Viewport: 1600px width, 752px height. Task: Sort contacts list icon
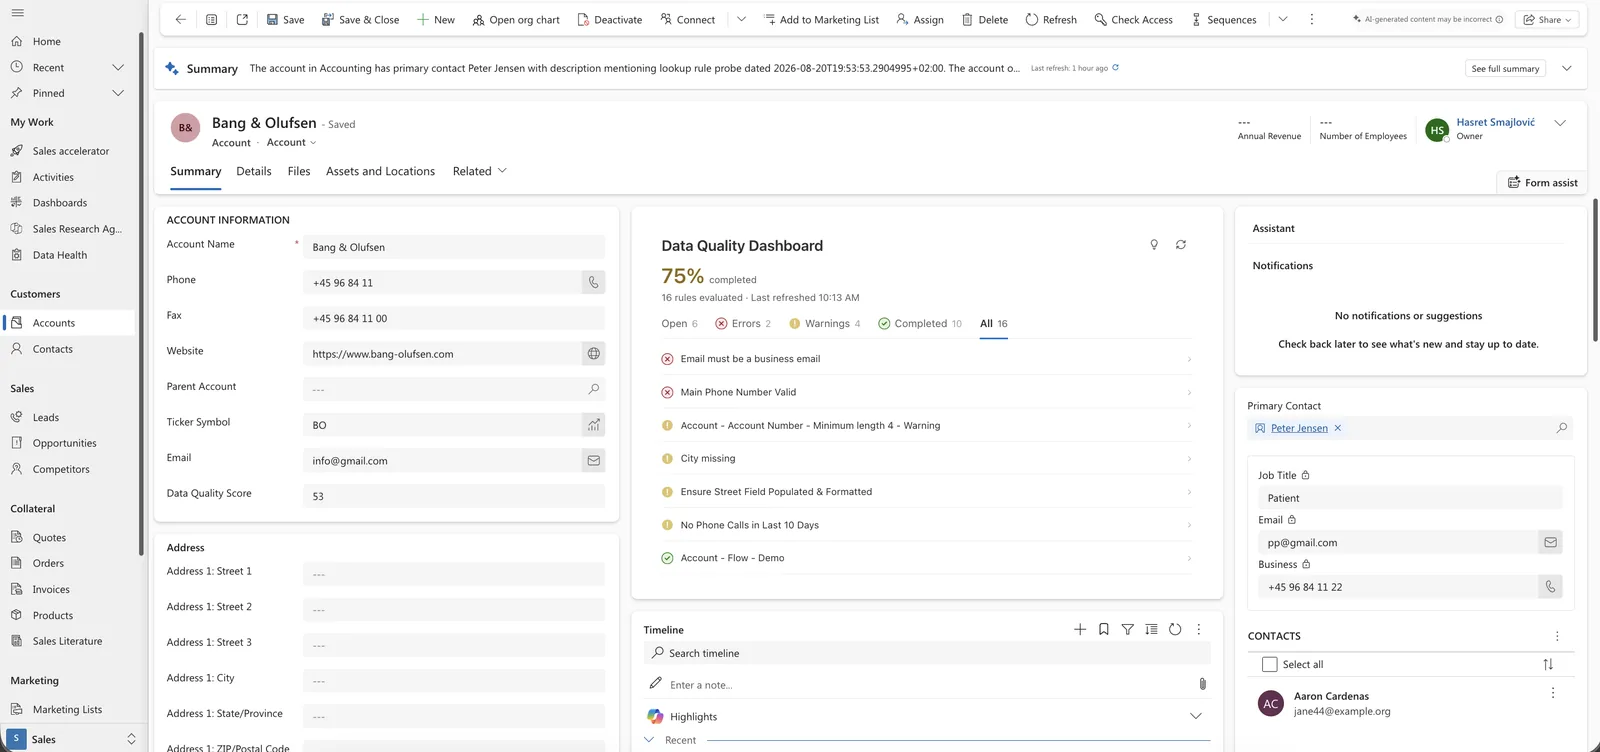[x=1548, y=664]
